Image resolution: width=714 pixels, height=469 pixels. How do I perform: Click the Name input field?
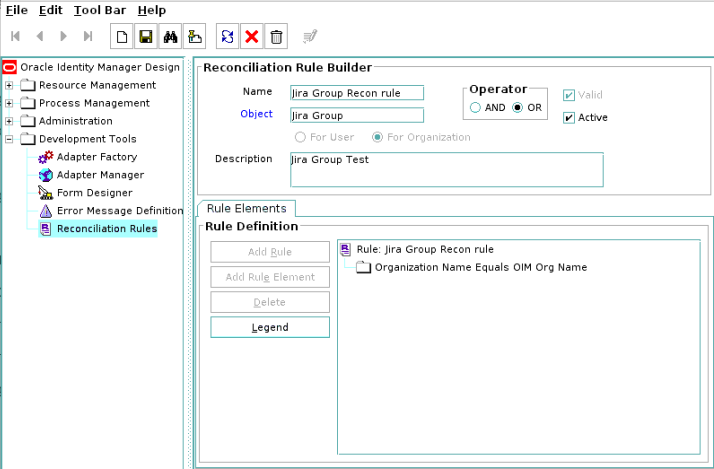point(357,93)
